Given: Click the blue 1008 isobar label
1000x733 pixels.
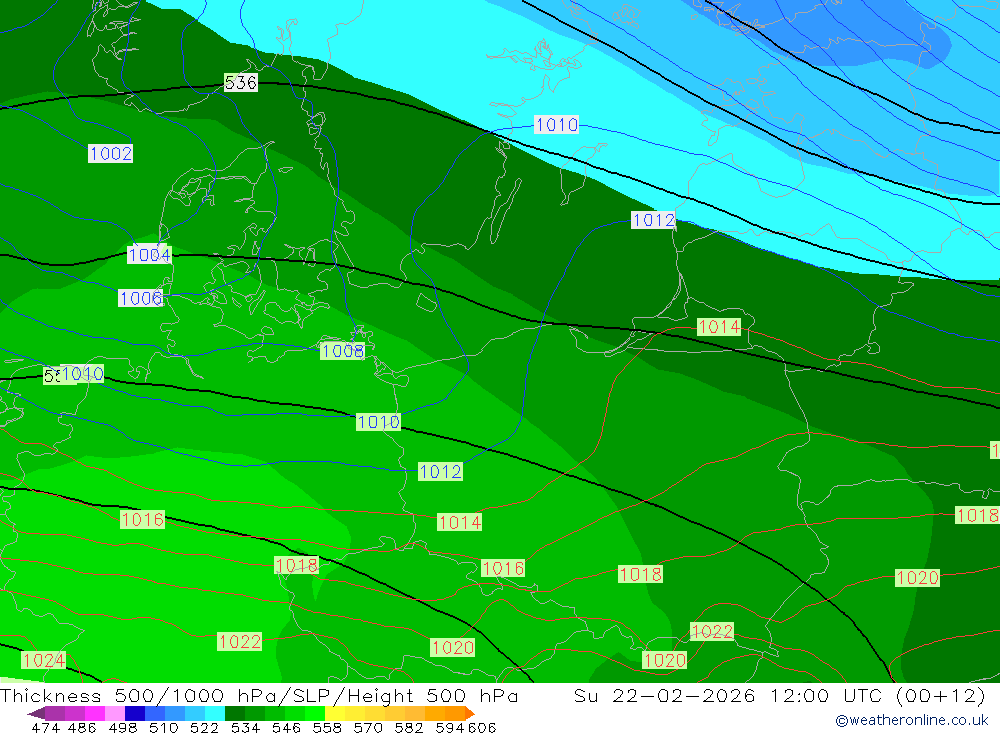Looking at the screenshot, I should click(x=342, y=350).
